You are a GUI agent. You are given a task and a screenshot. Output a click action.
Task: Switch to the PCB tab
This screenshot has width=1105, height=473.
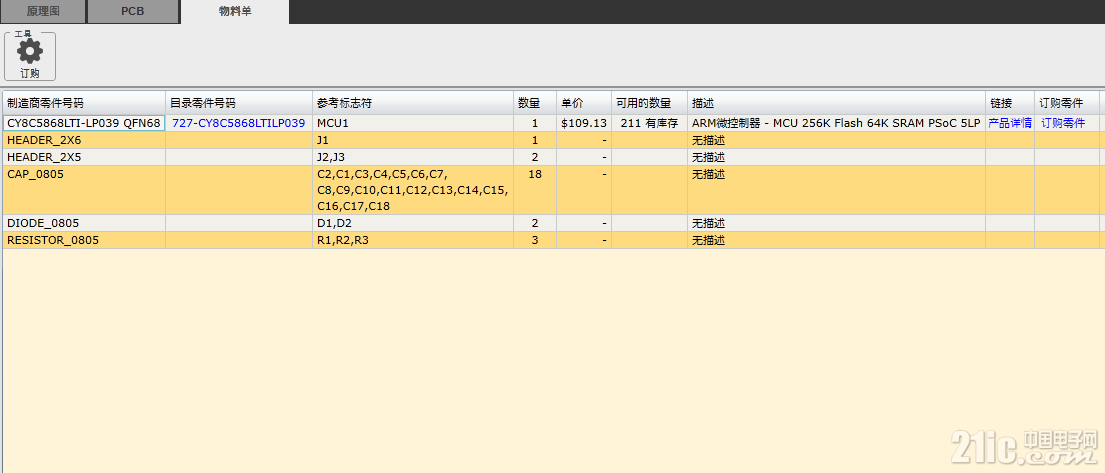point(132,11)
